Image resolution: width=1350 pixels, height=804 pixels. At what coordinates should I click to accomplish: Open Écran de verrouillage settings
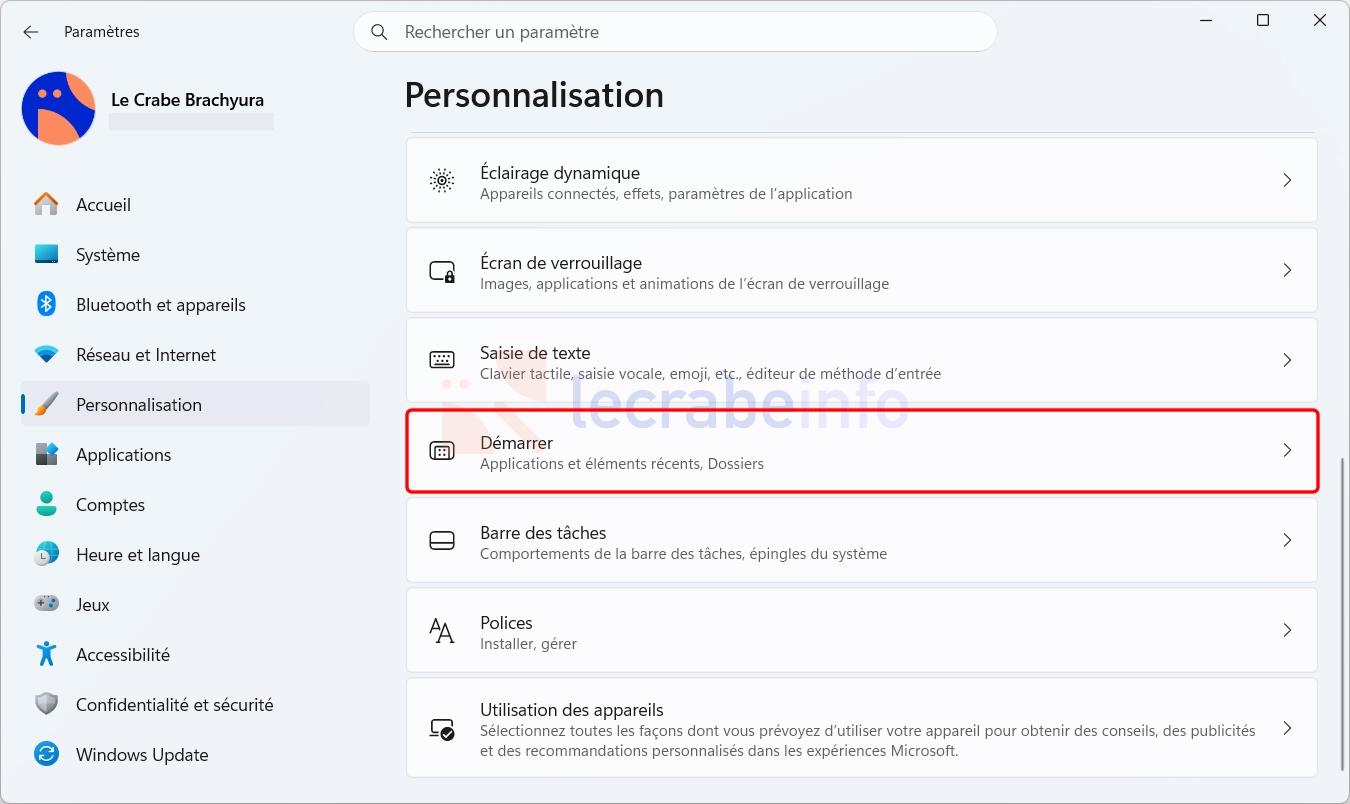pyautogui.click(x=862, y=270)
